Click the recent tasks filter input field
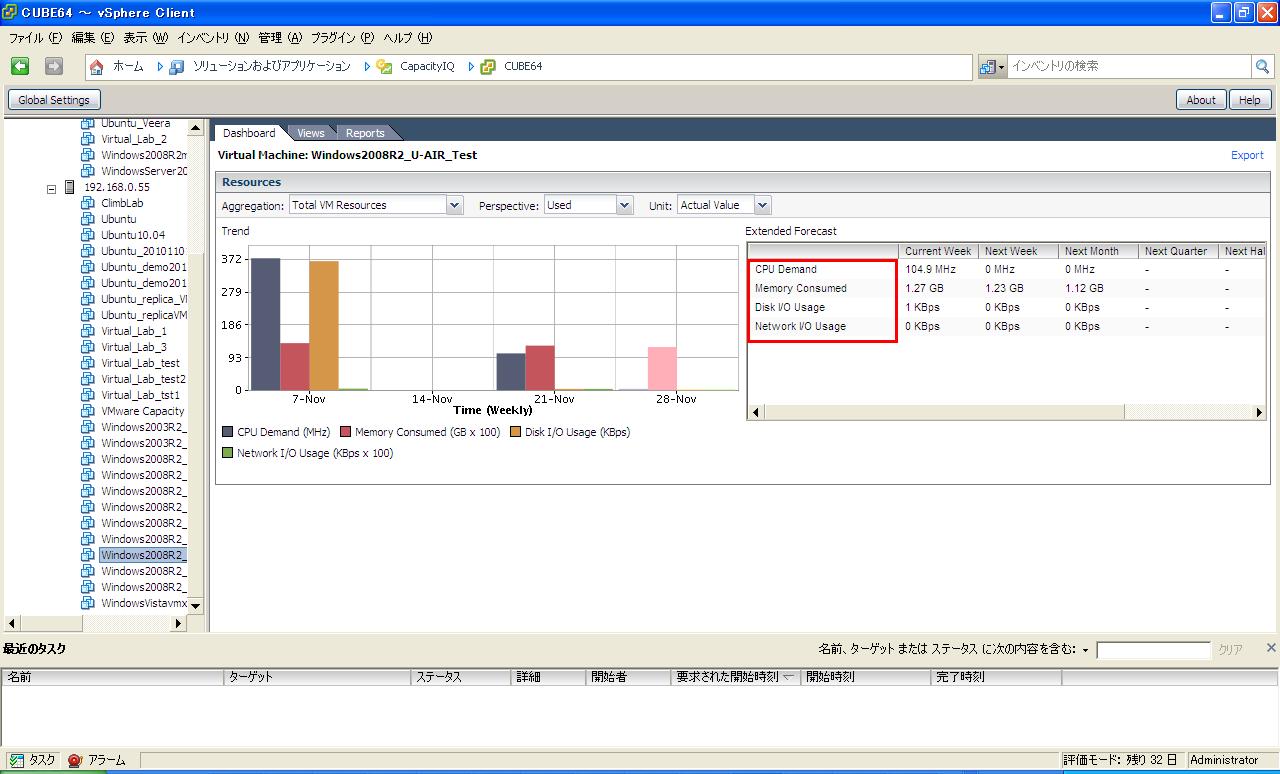 coord(1153,650)
